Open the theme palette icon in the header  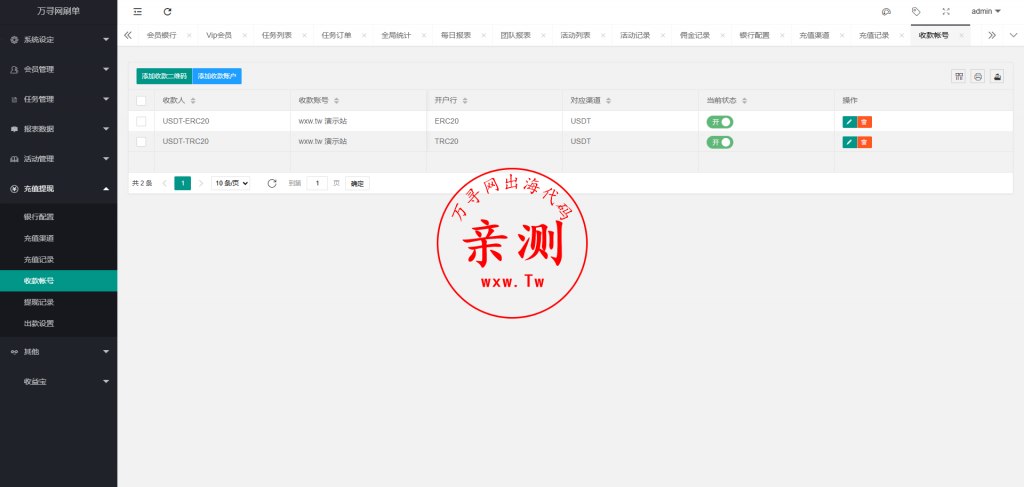[886, 11]
